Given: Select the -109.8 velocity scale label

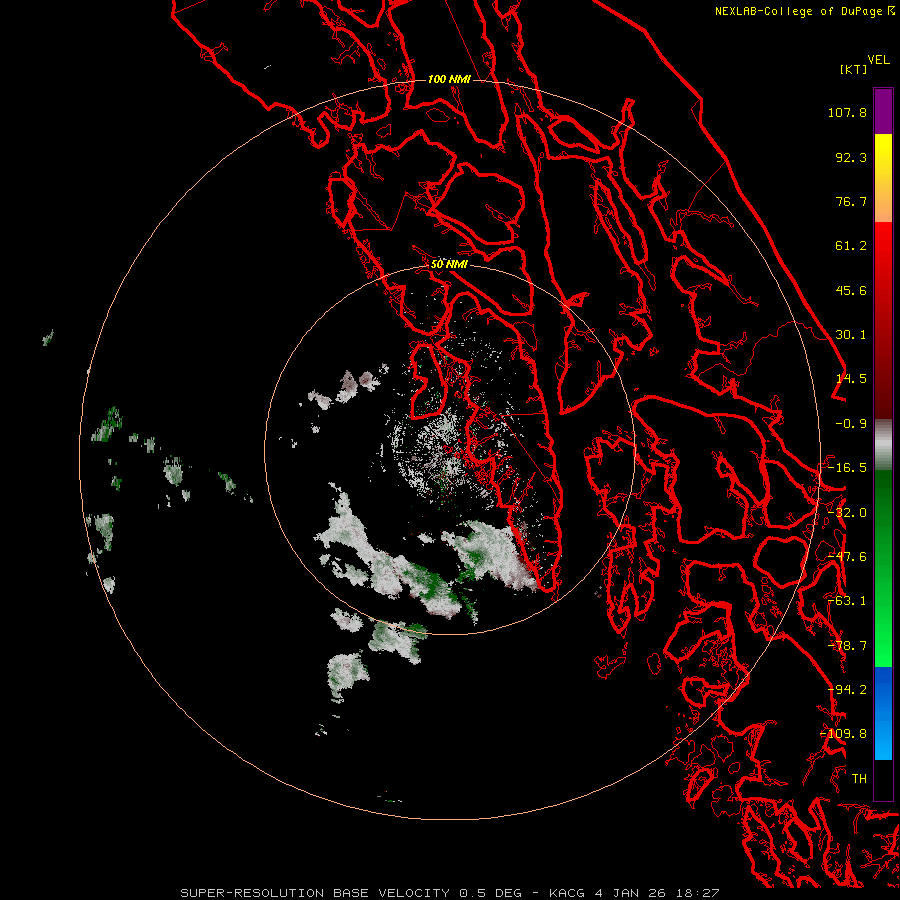Looking at the screenshot, I should click(x=844, y=734).
